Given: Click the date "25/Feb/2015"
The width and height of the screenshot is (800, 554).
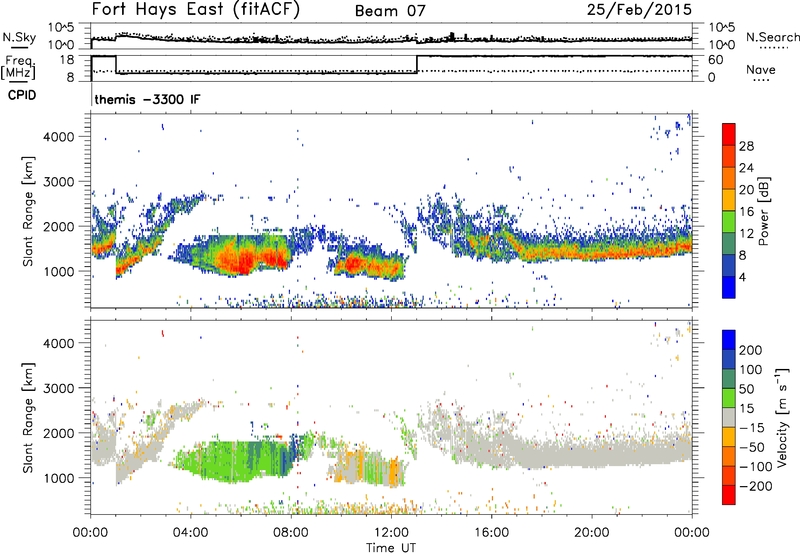Looking at the screenshot, I should [x=639, y=10].
